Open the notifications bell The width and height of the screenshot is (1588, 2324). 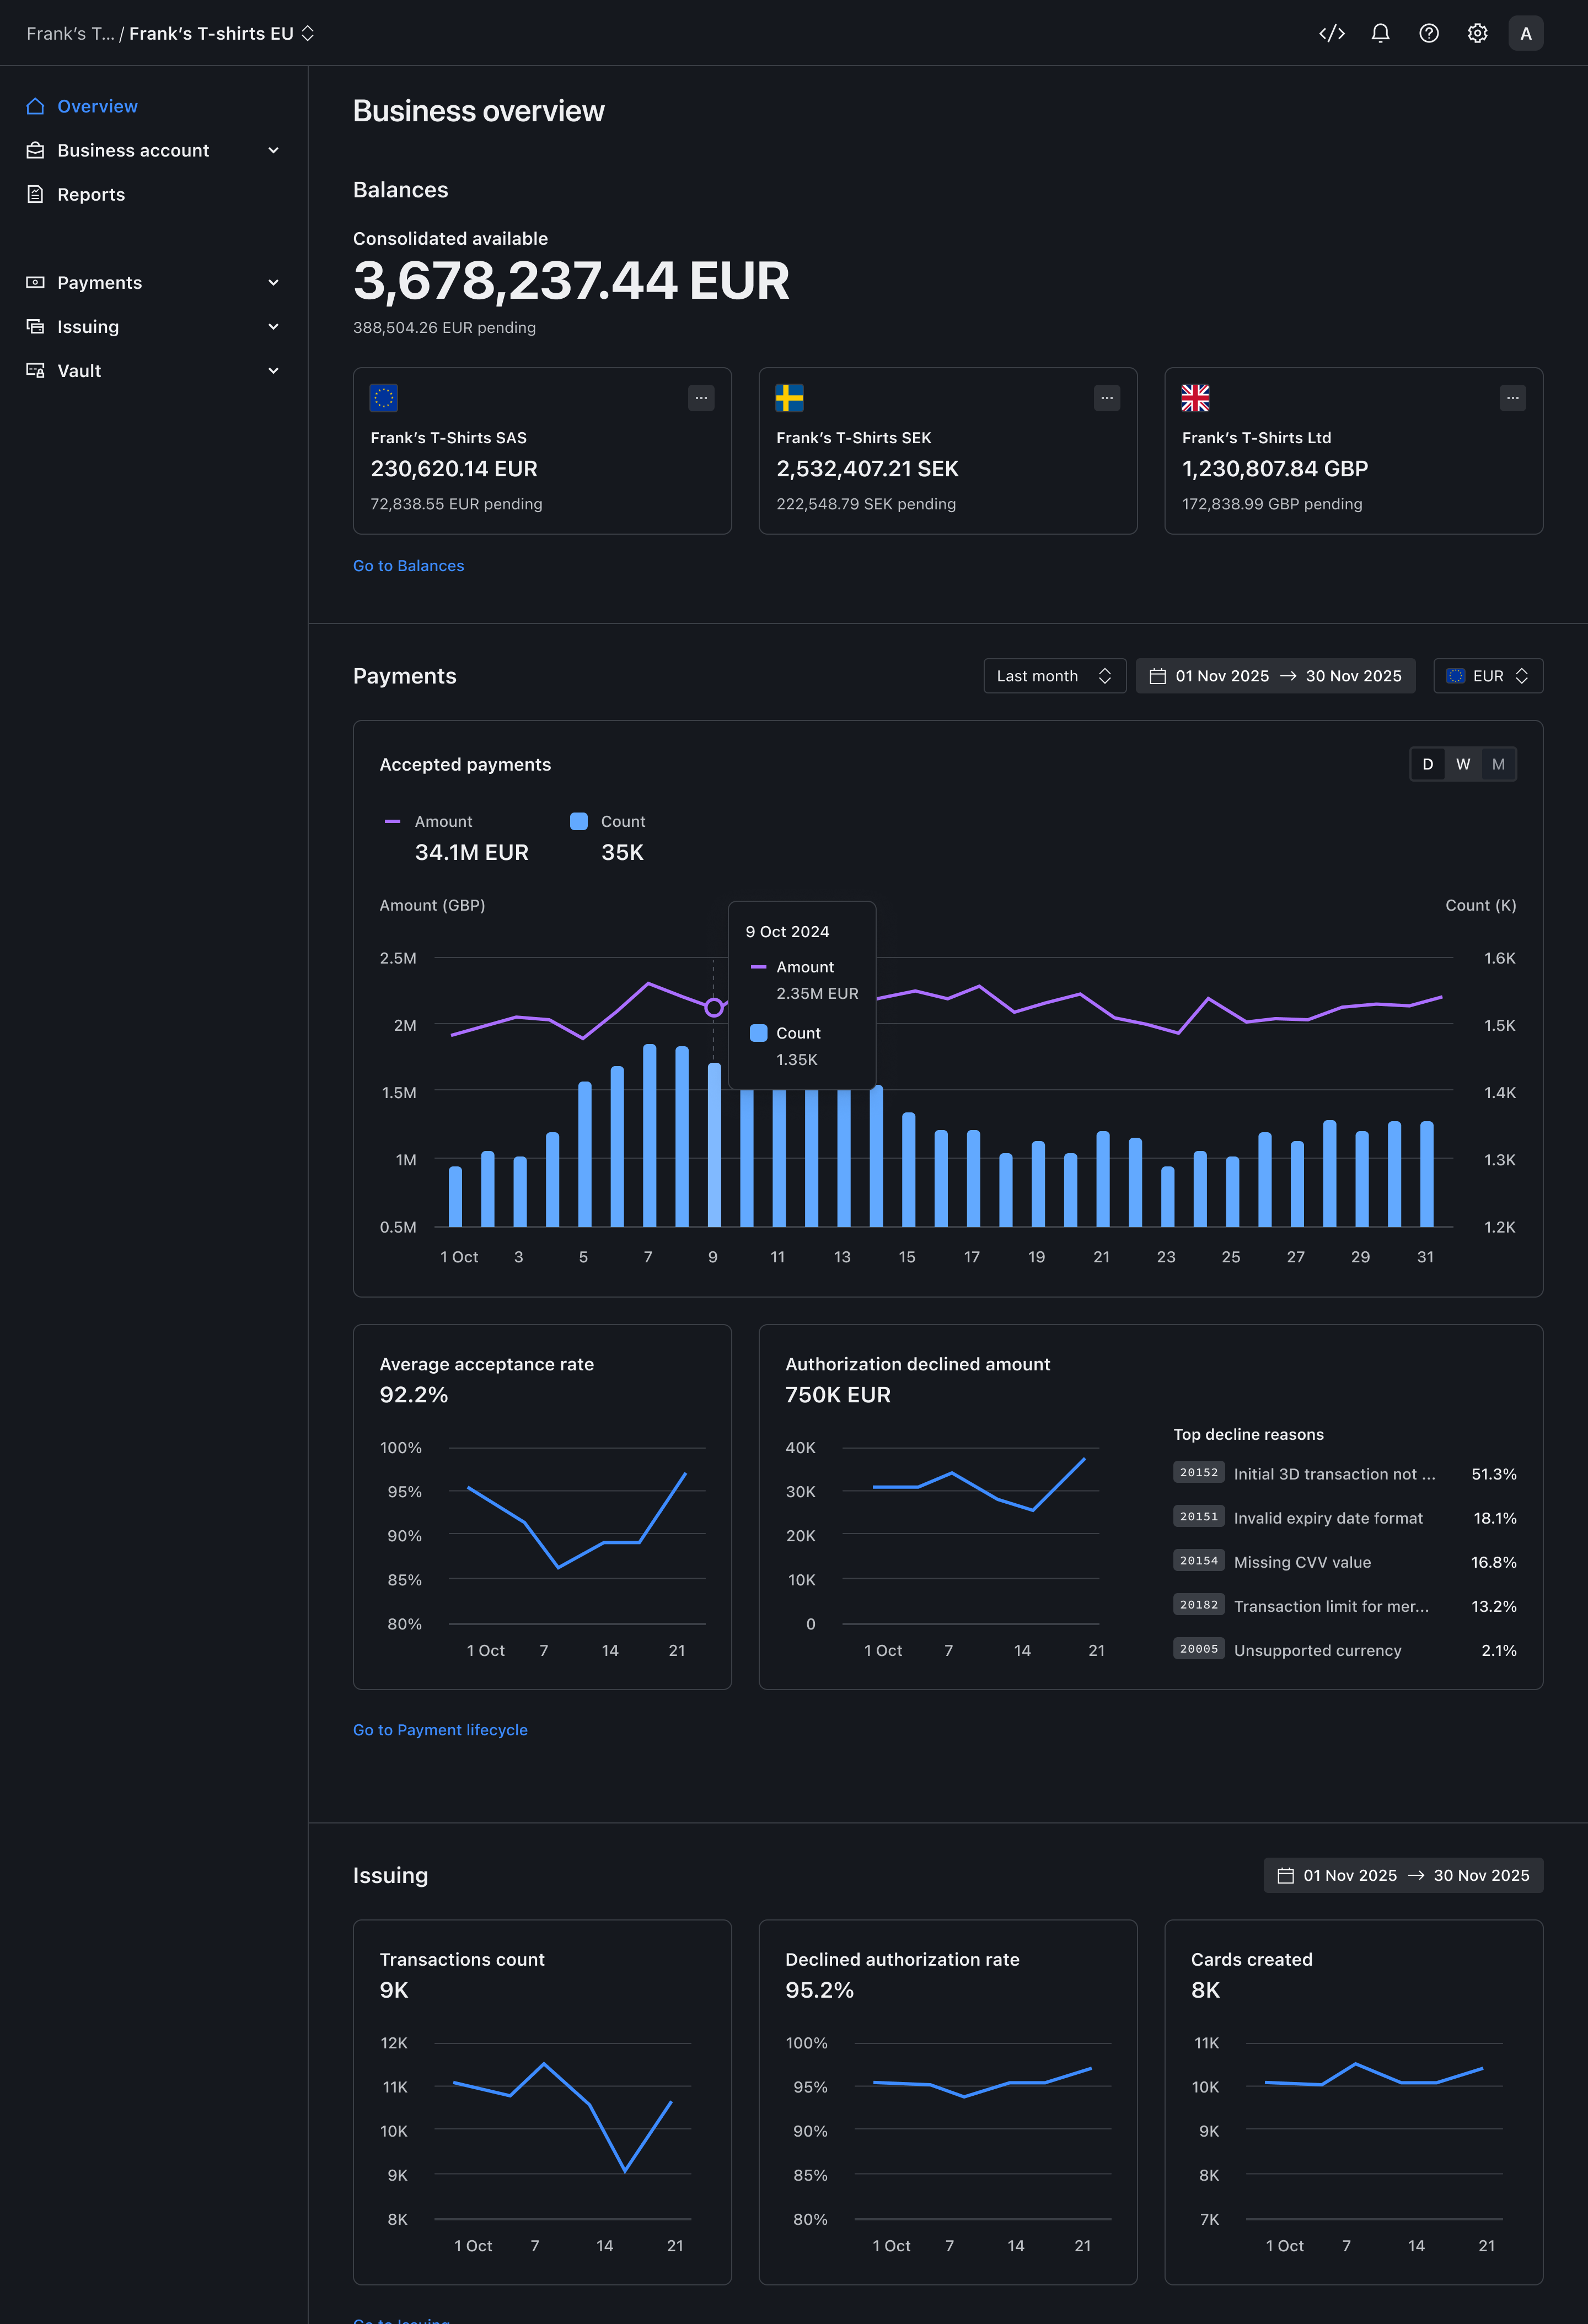point(1380,33)
